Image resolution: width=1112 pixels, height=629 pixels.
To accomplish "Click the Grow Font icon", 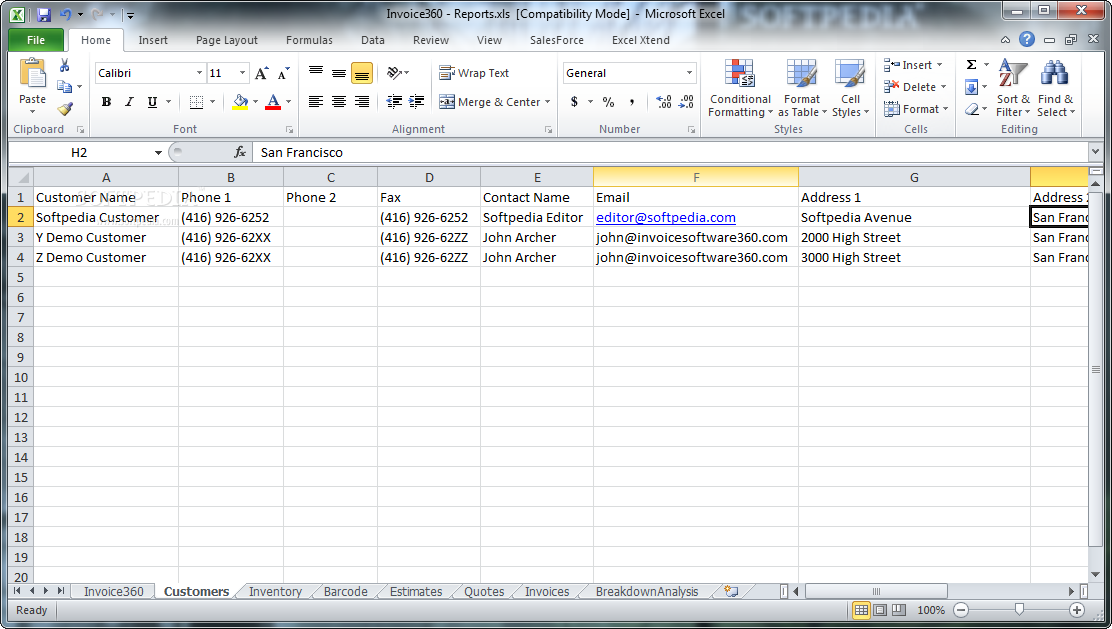I will point(262,73).
